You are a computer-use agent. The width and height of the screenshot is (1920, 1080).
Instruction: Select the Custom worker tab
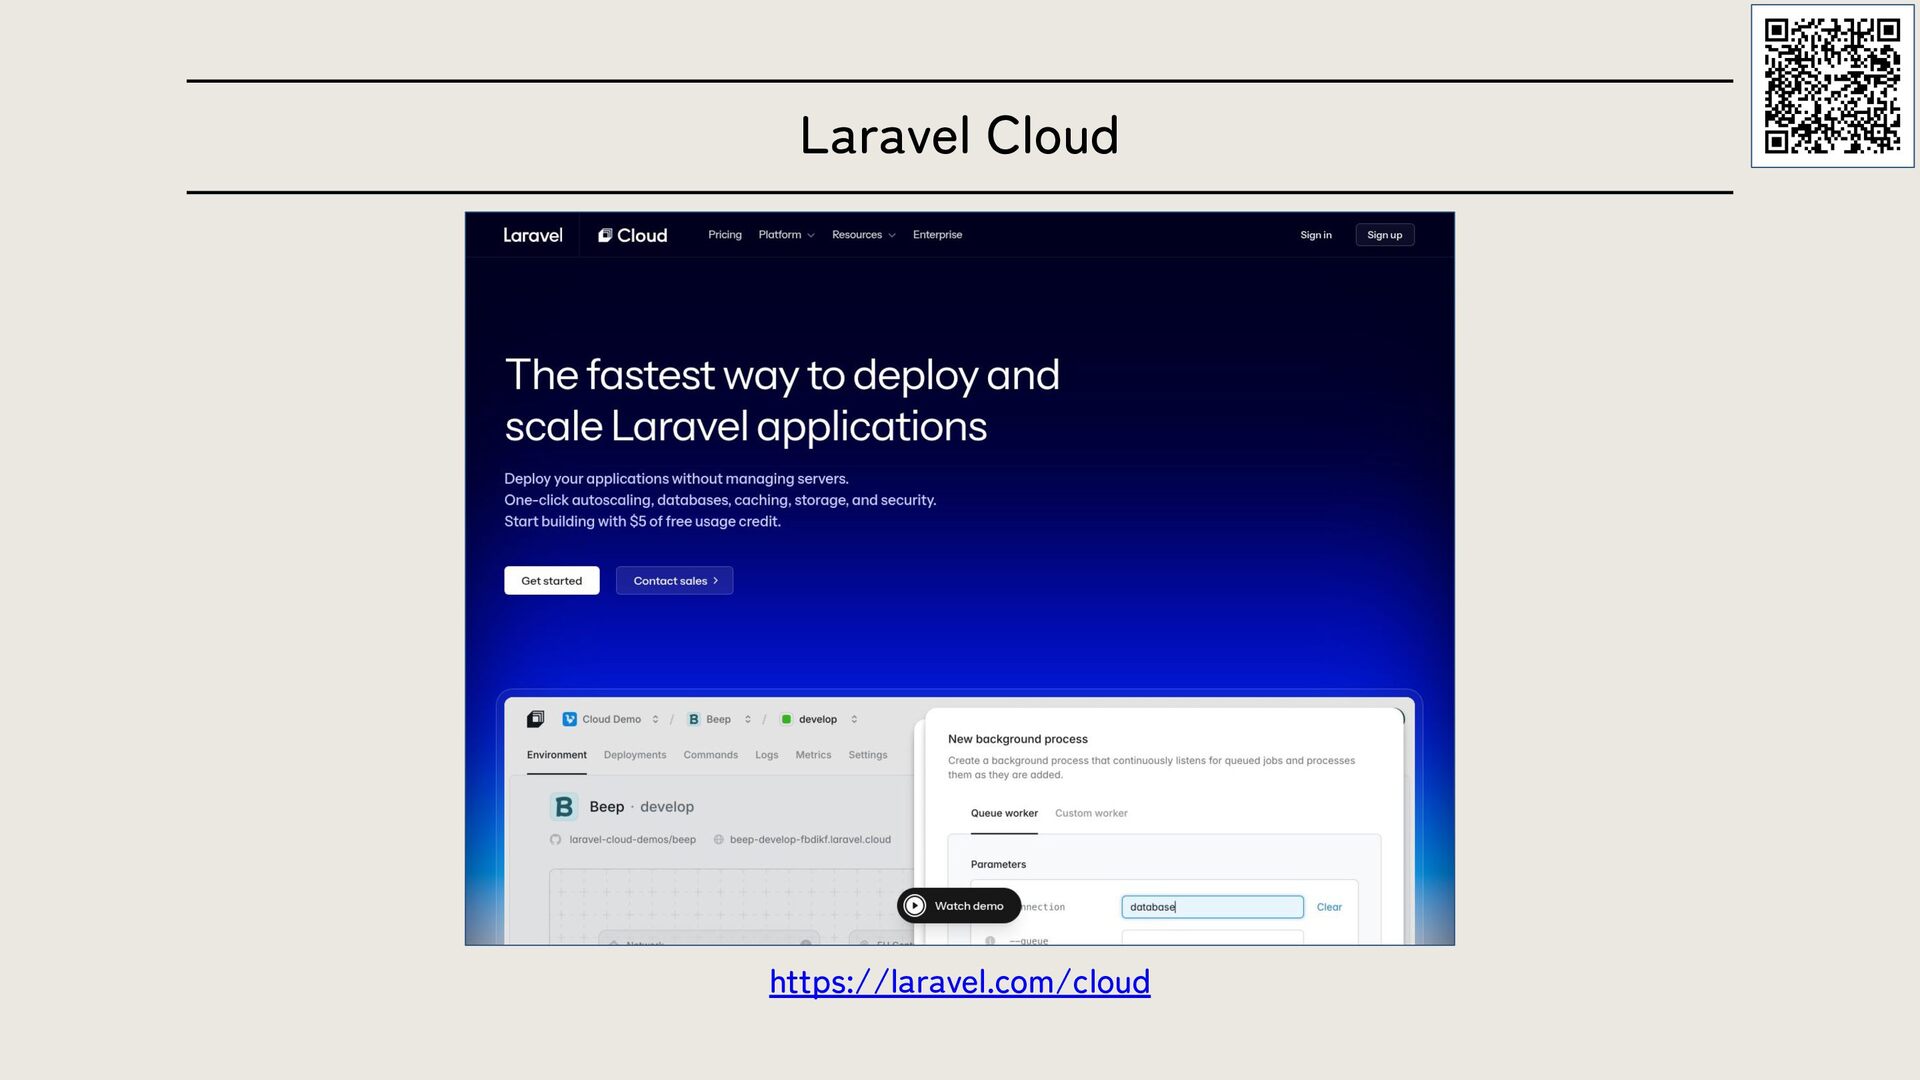(x=1091, y=813)
